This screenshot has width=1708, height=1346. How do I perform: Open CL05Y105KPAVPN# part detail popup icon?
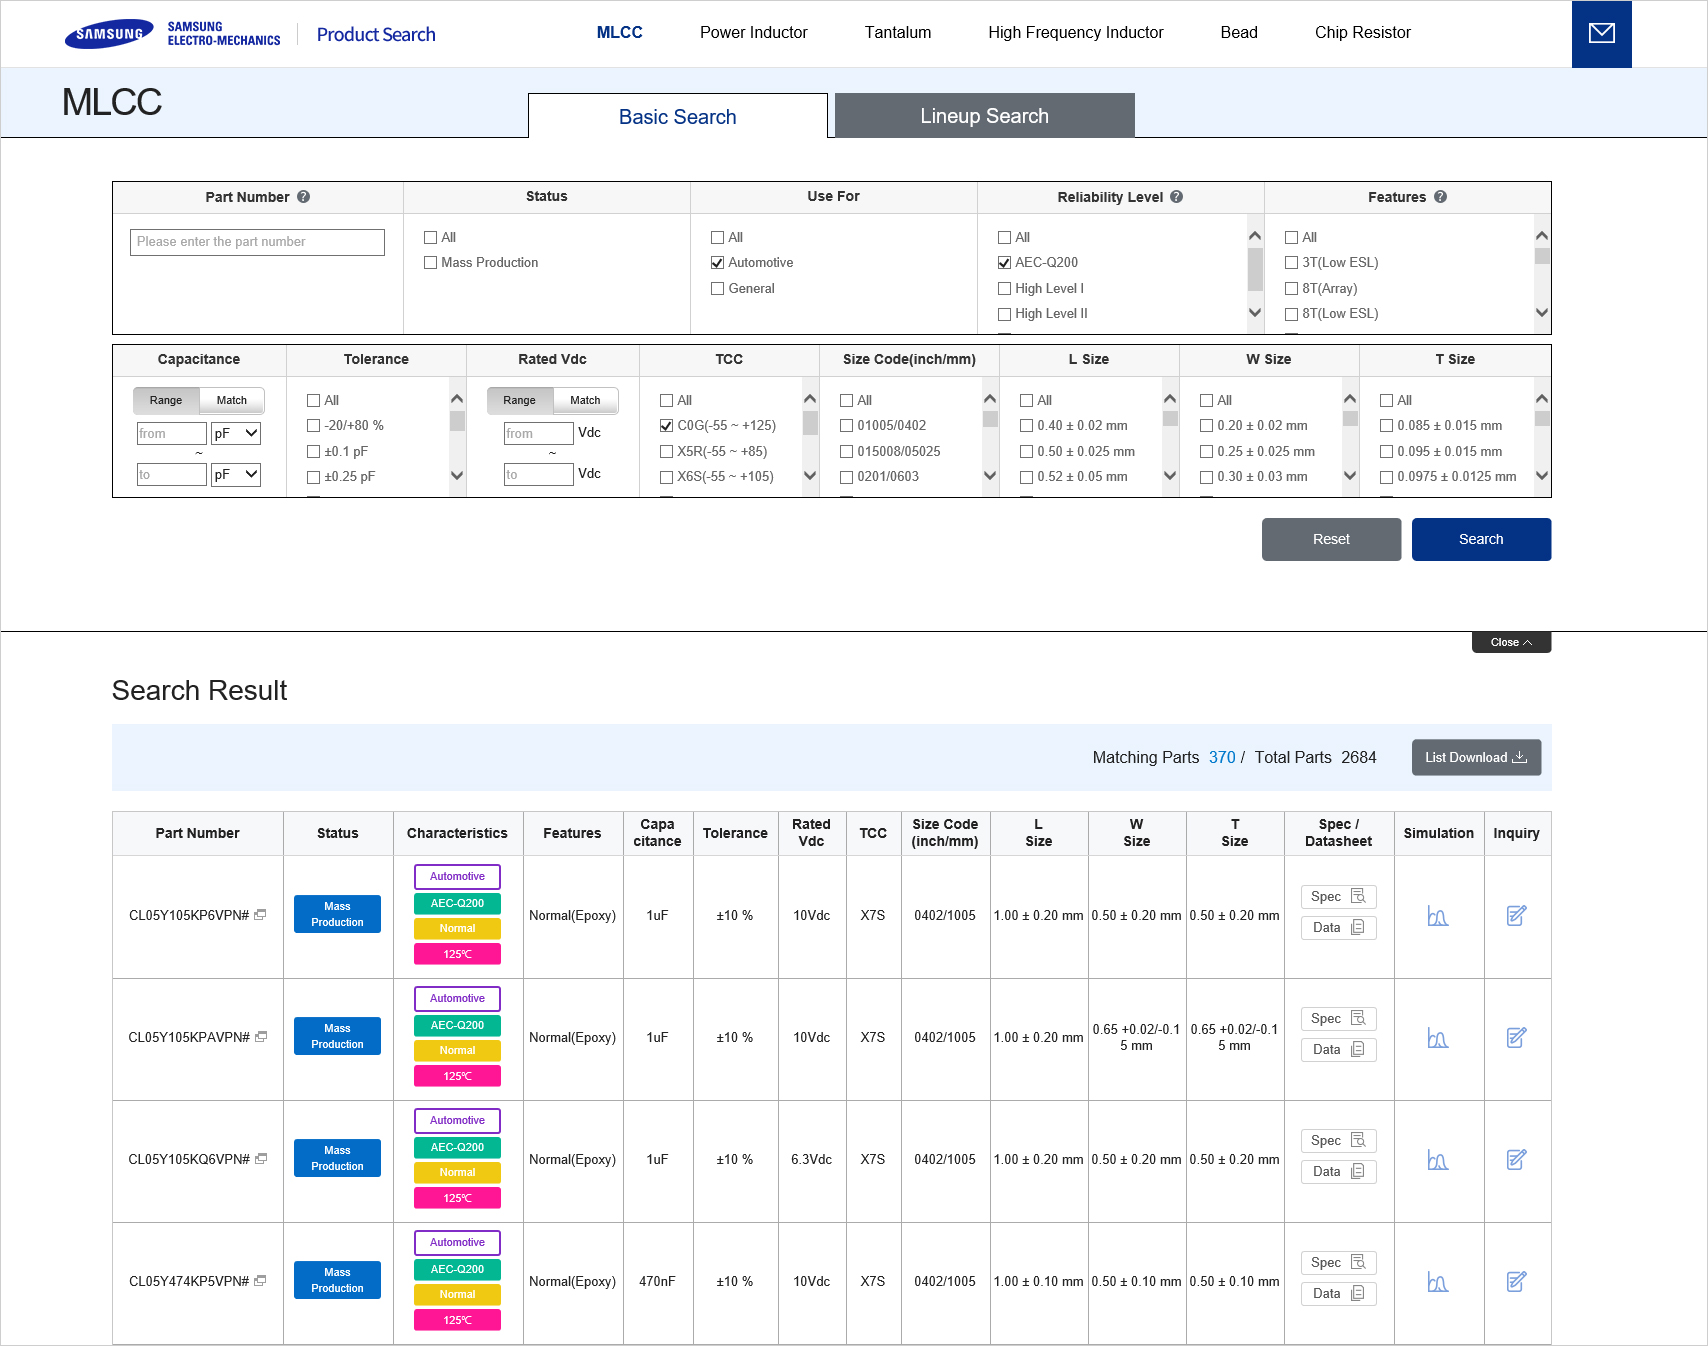coord(261,1037)
